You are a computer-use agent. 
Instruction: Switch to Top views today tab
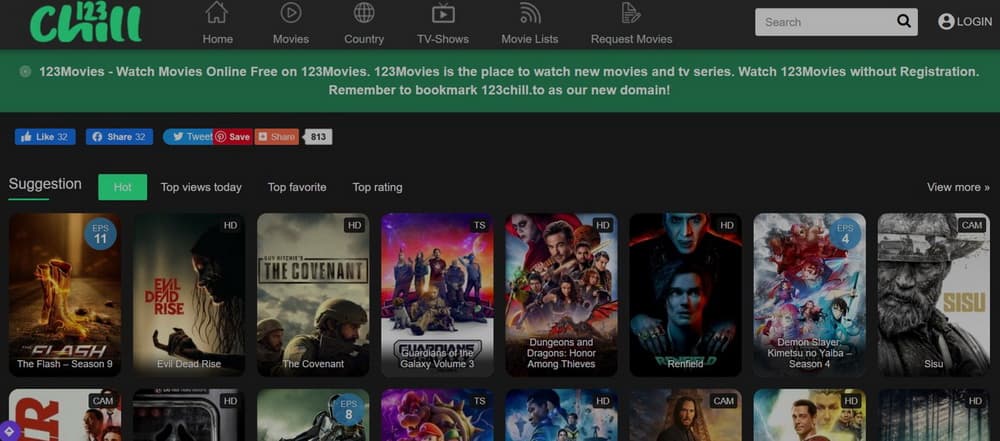(x=201, y=187)
